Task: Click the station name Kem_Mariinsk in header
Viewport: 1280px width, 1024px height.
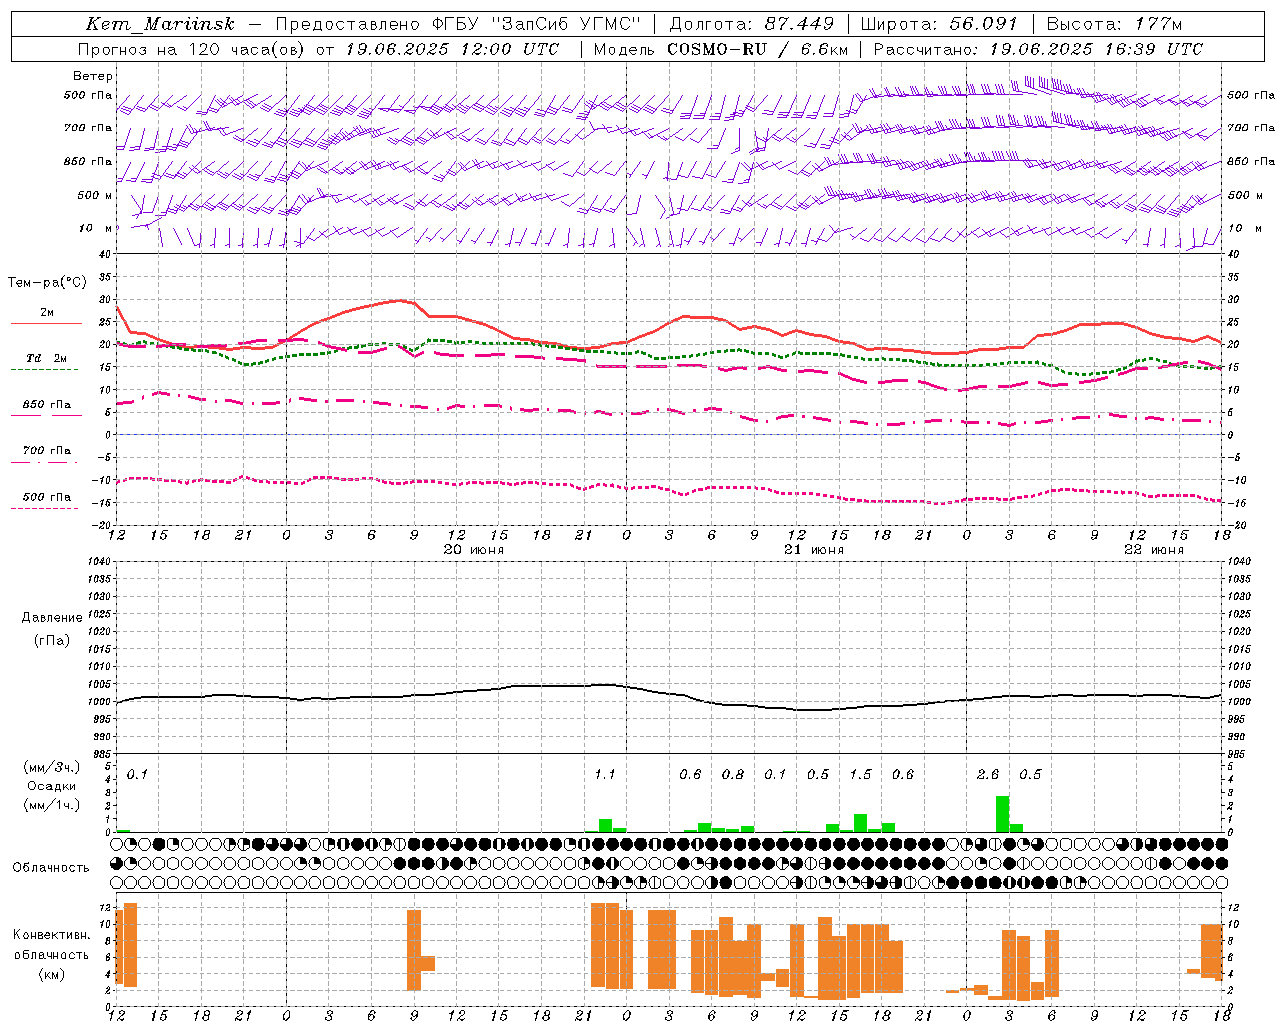Action: click(161, 24)
